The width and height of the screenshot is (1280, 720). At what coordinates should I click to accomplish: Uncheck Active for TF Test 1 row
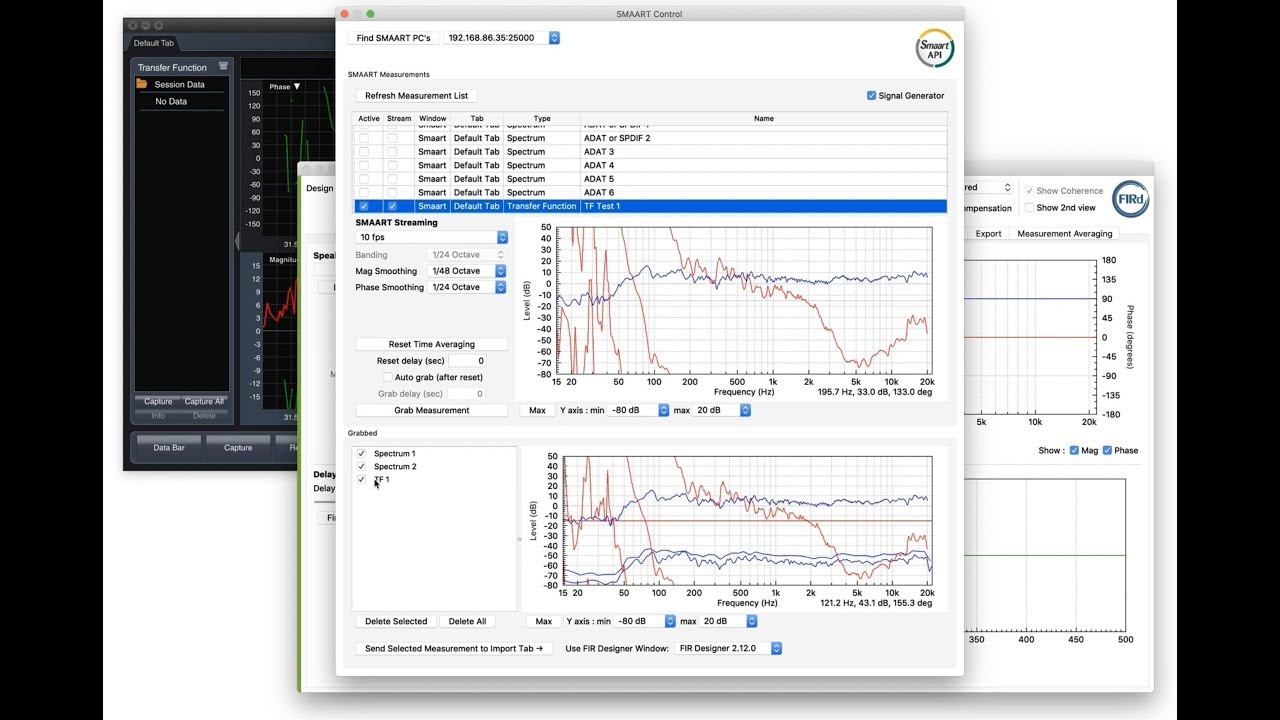(x=364, y=206)
